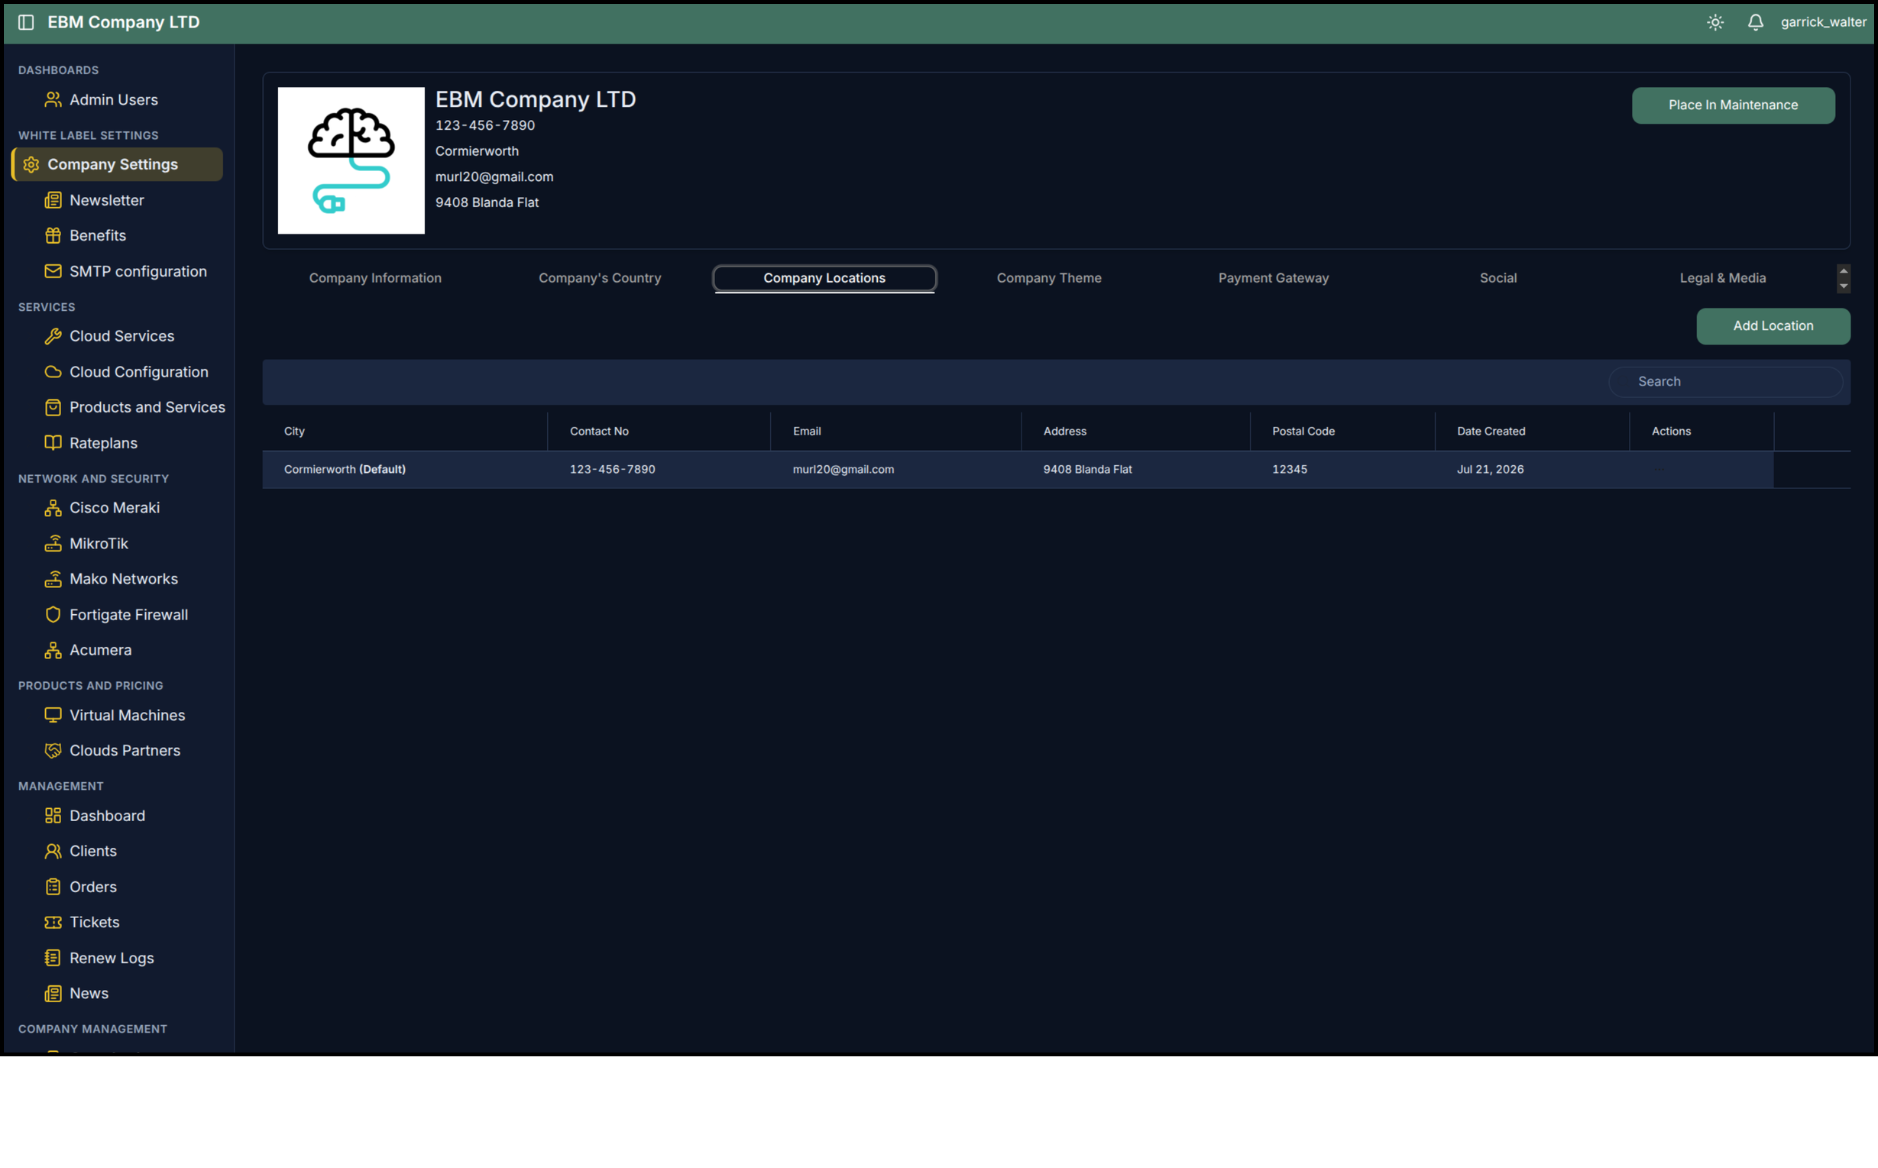Click the Renew Logs icon
The width and height of the screenshot is (1878, 1168).
tap(53, 958)
